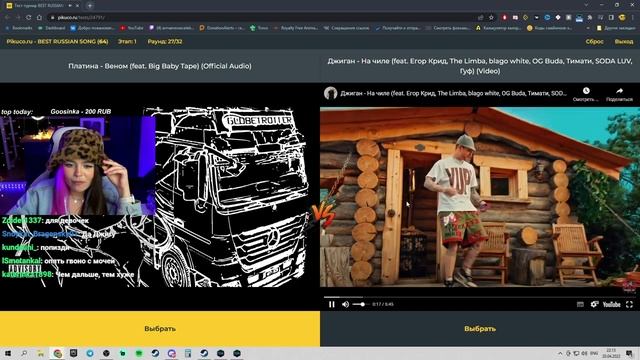The width and height of the screenshot is (640, 360).
Task: Open the tab search dropdown chevron
Action: pyautogui.click(x=586, y=5)
